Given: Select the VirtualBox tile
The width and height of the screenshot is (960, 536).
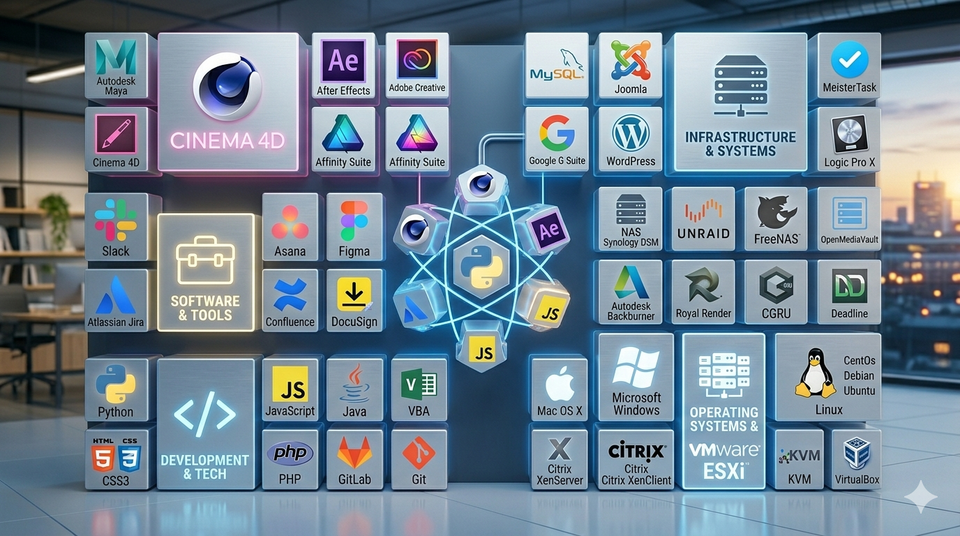Looking at the screenshot, I should coord(857,459).
